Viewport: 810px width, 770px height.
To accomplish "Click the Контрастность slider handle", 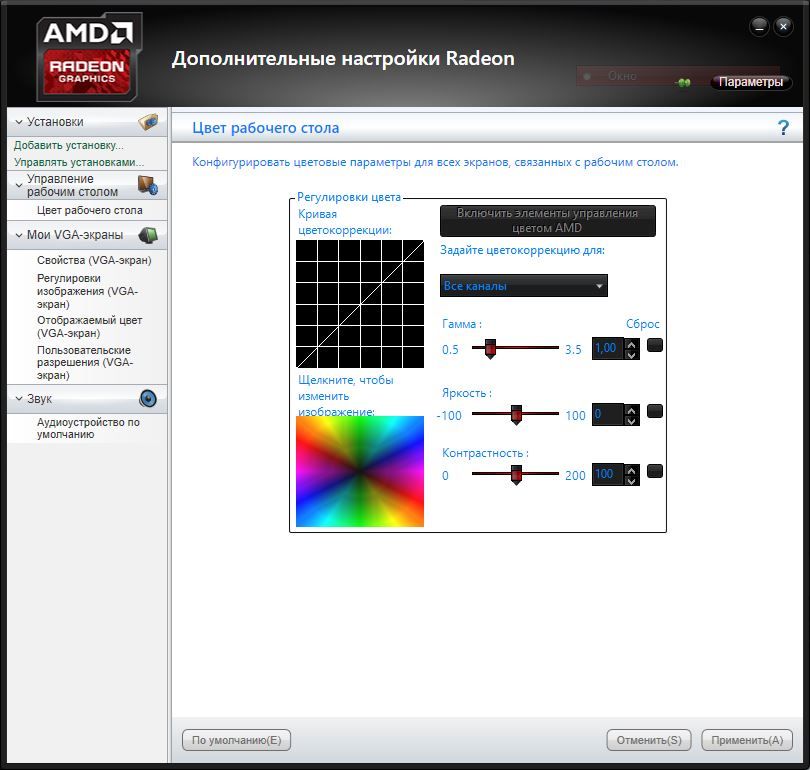I will click(516, 475).
